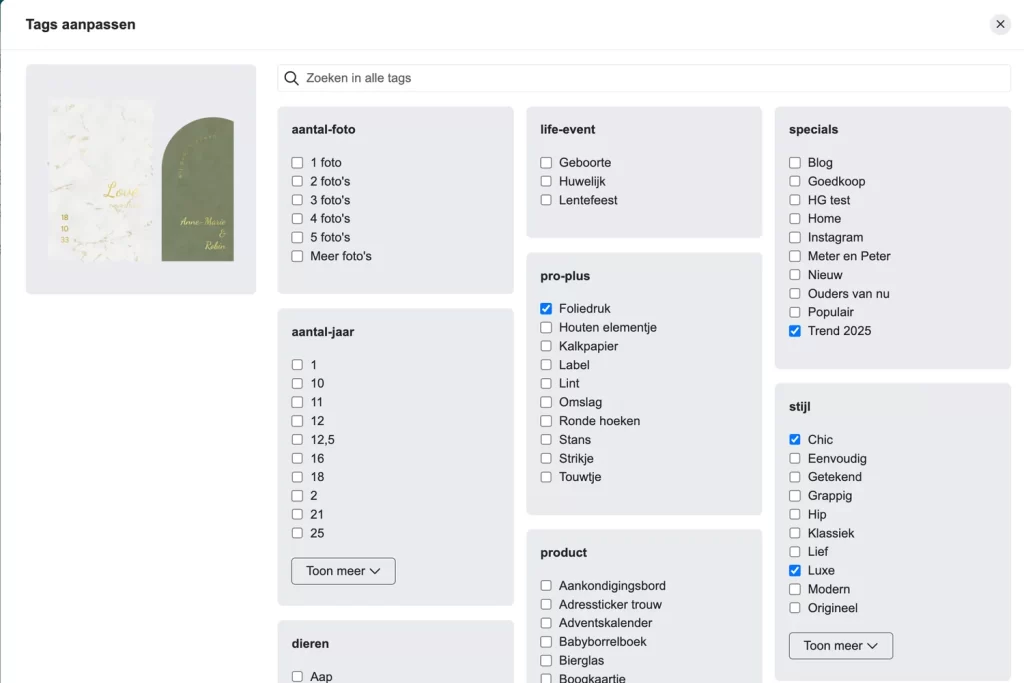1024x683 pixels.
Task: Select the Huwelijk checkbox
Action: pos(545,181)
